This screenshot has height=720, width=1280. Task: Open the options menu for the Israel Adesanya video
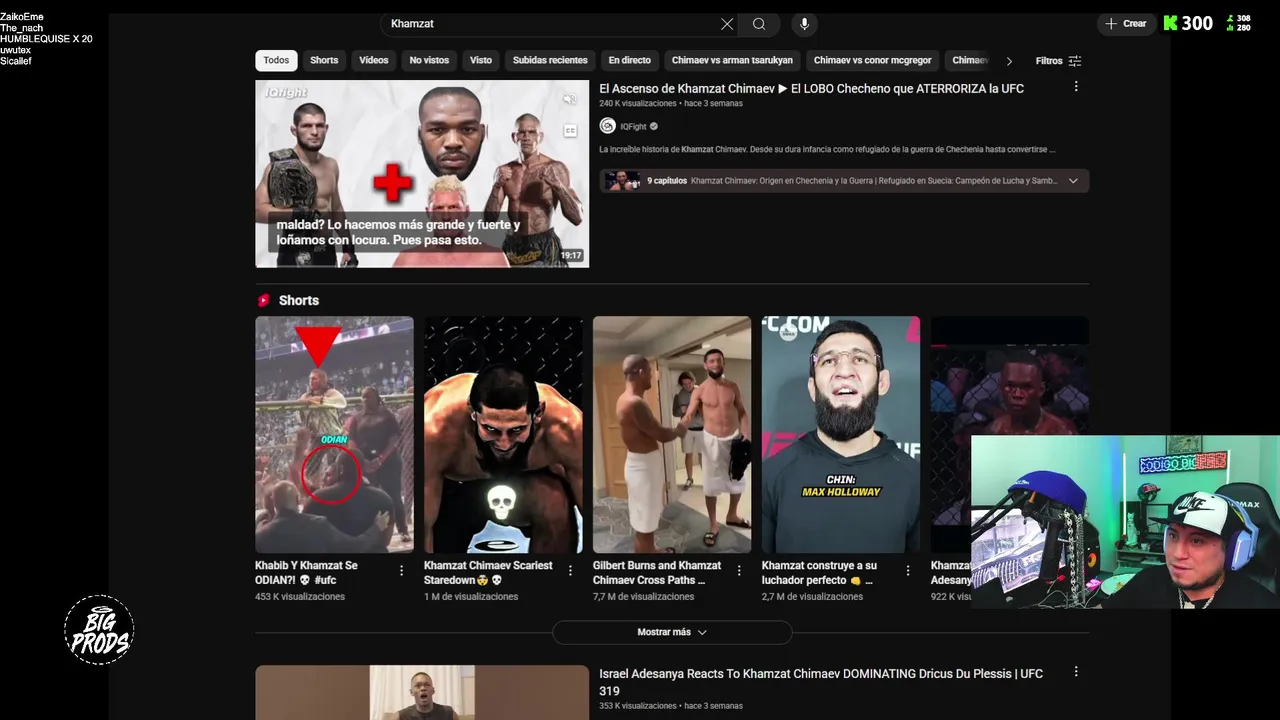1076,672
